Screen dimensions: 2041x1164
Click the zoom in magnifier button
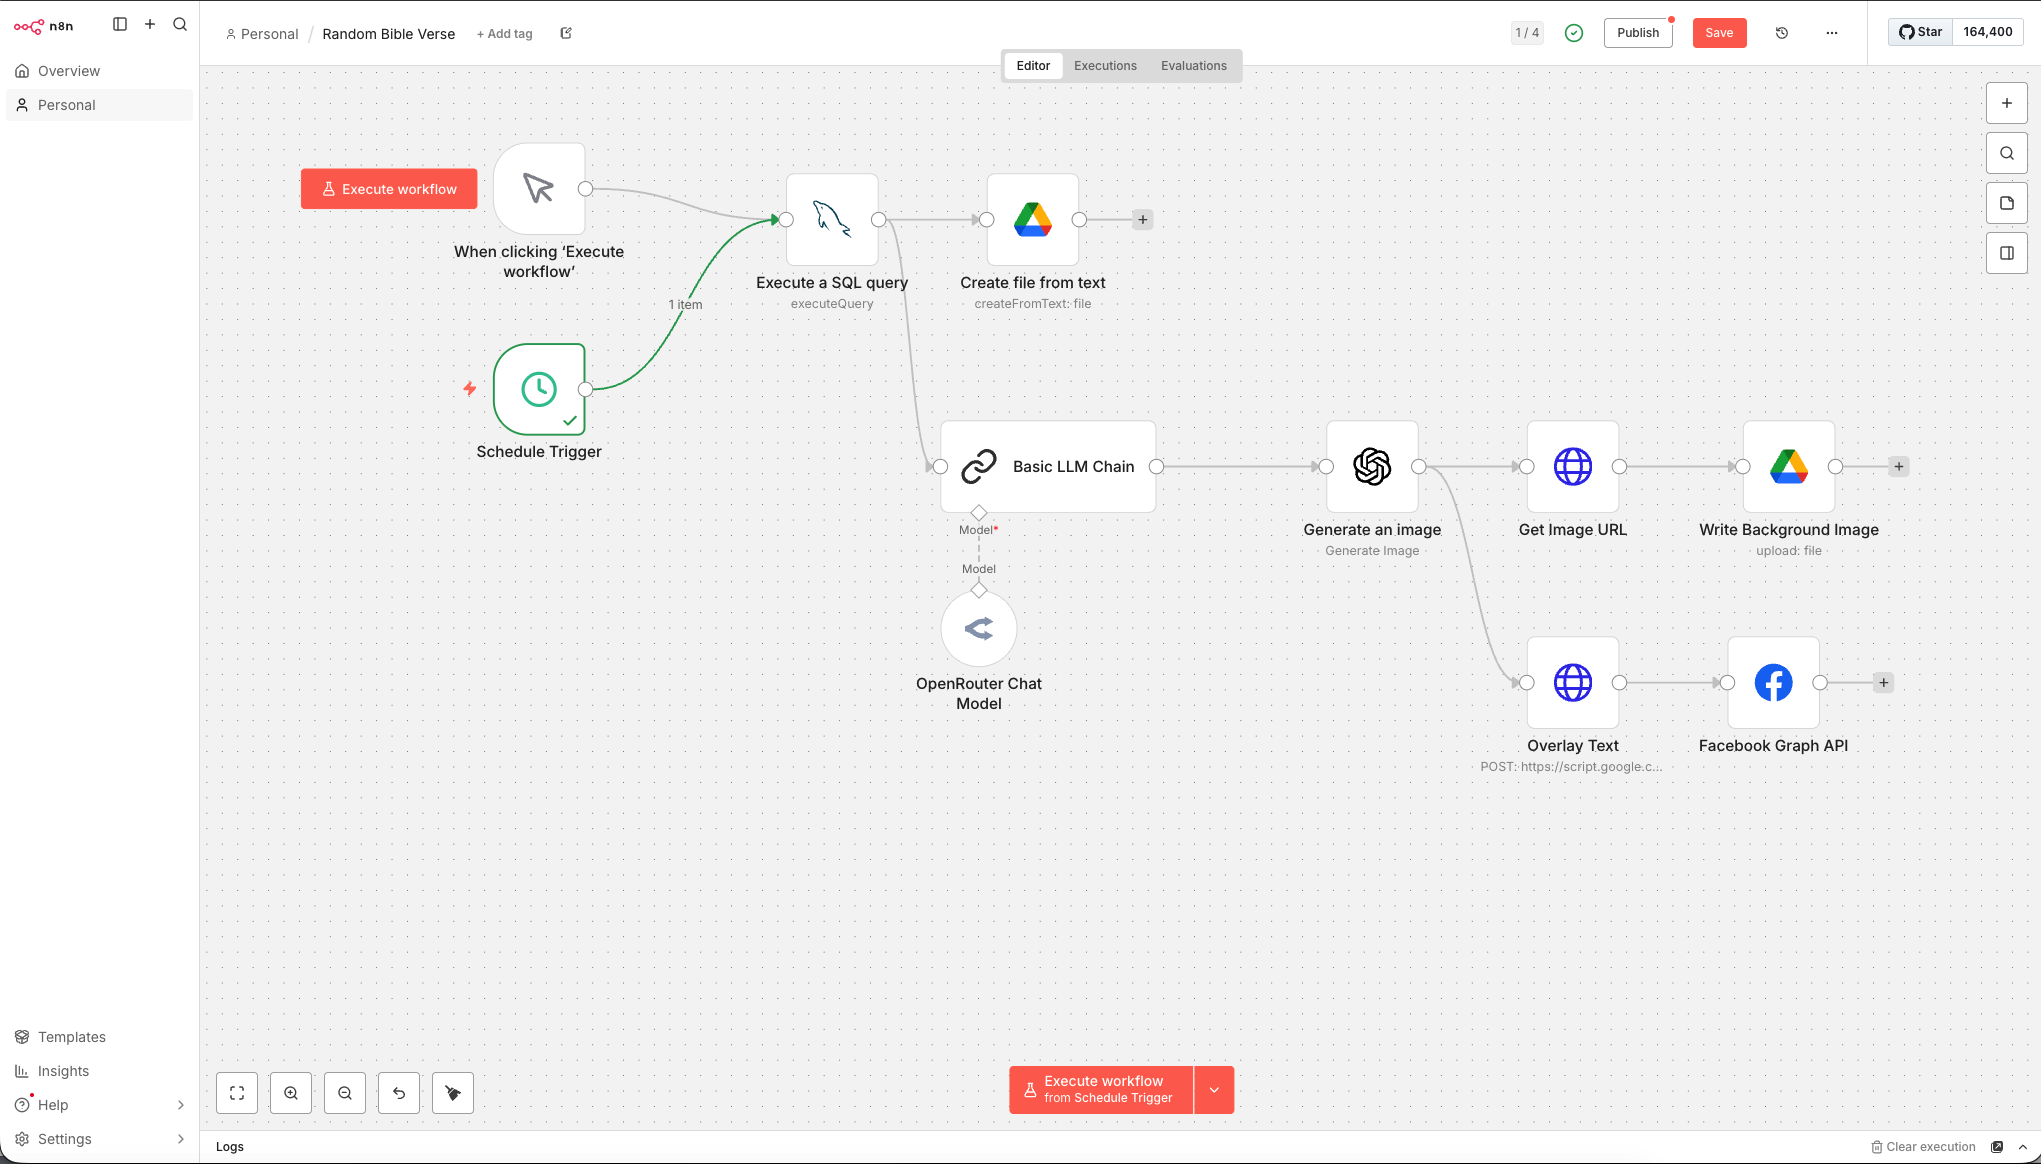291,1093
